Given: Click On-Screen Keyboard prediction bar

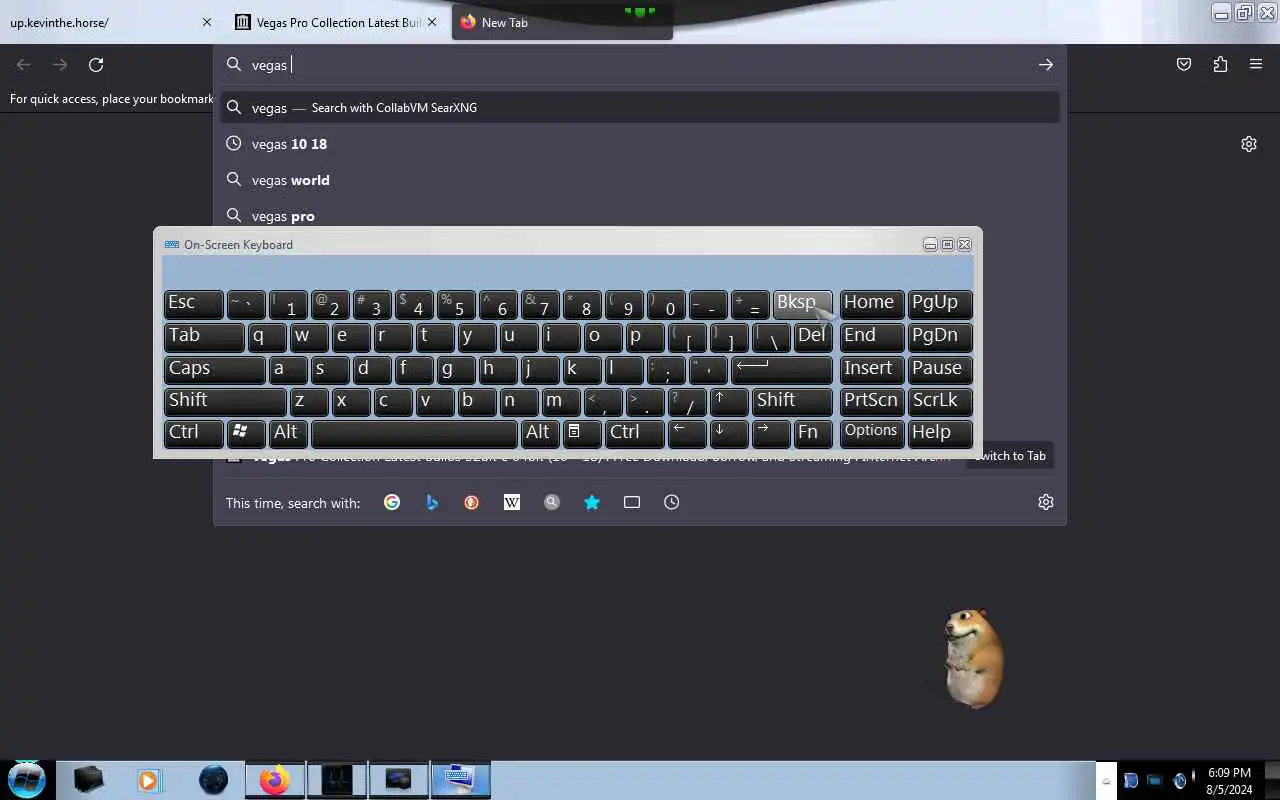Looking at the screenshot, I should click(568, 272).
